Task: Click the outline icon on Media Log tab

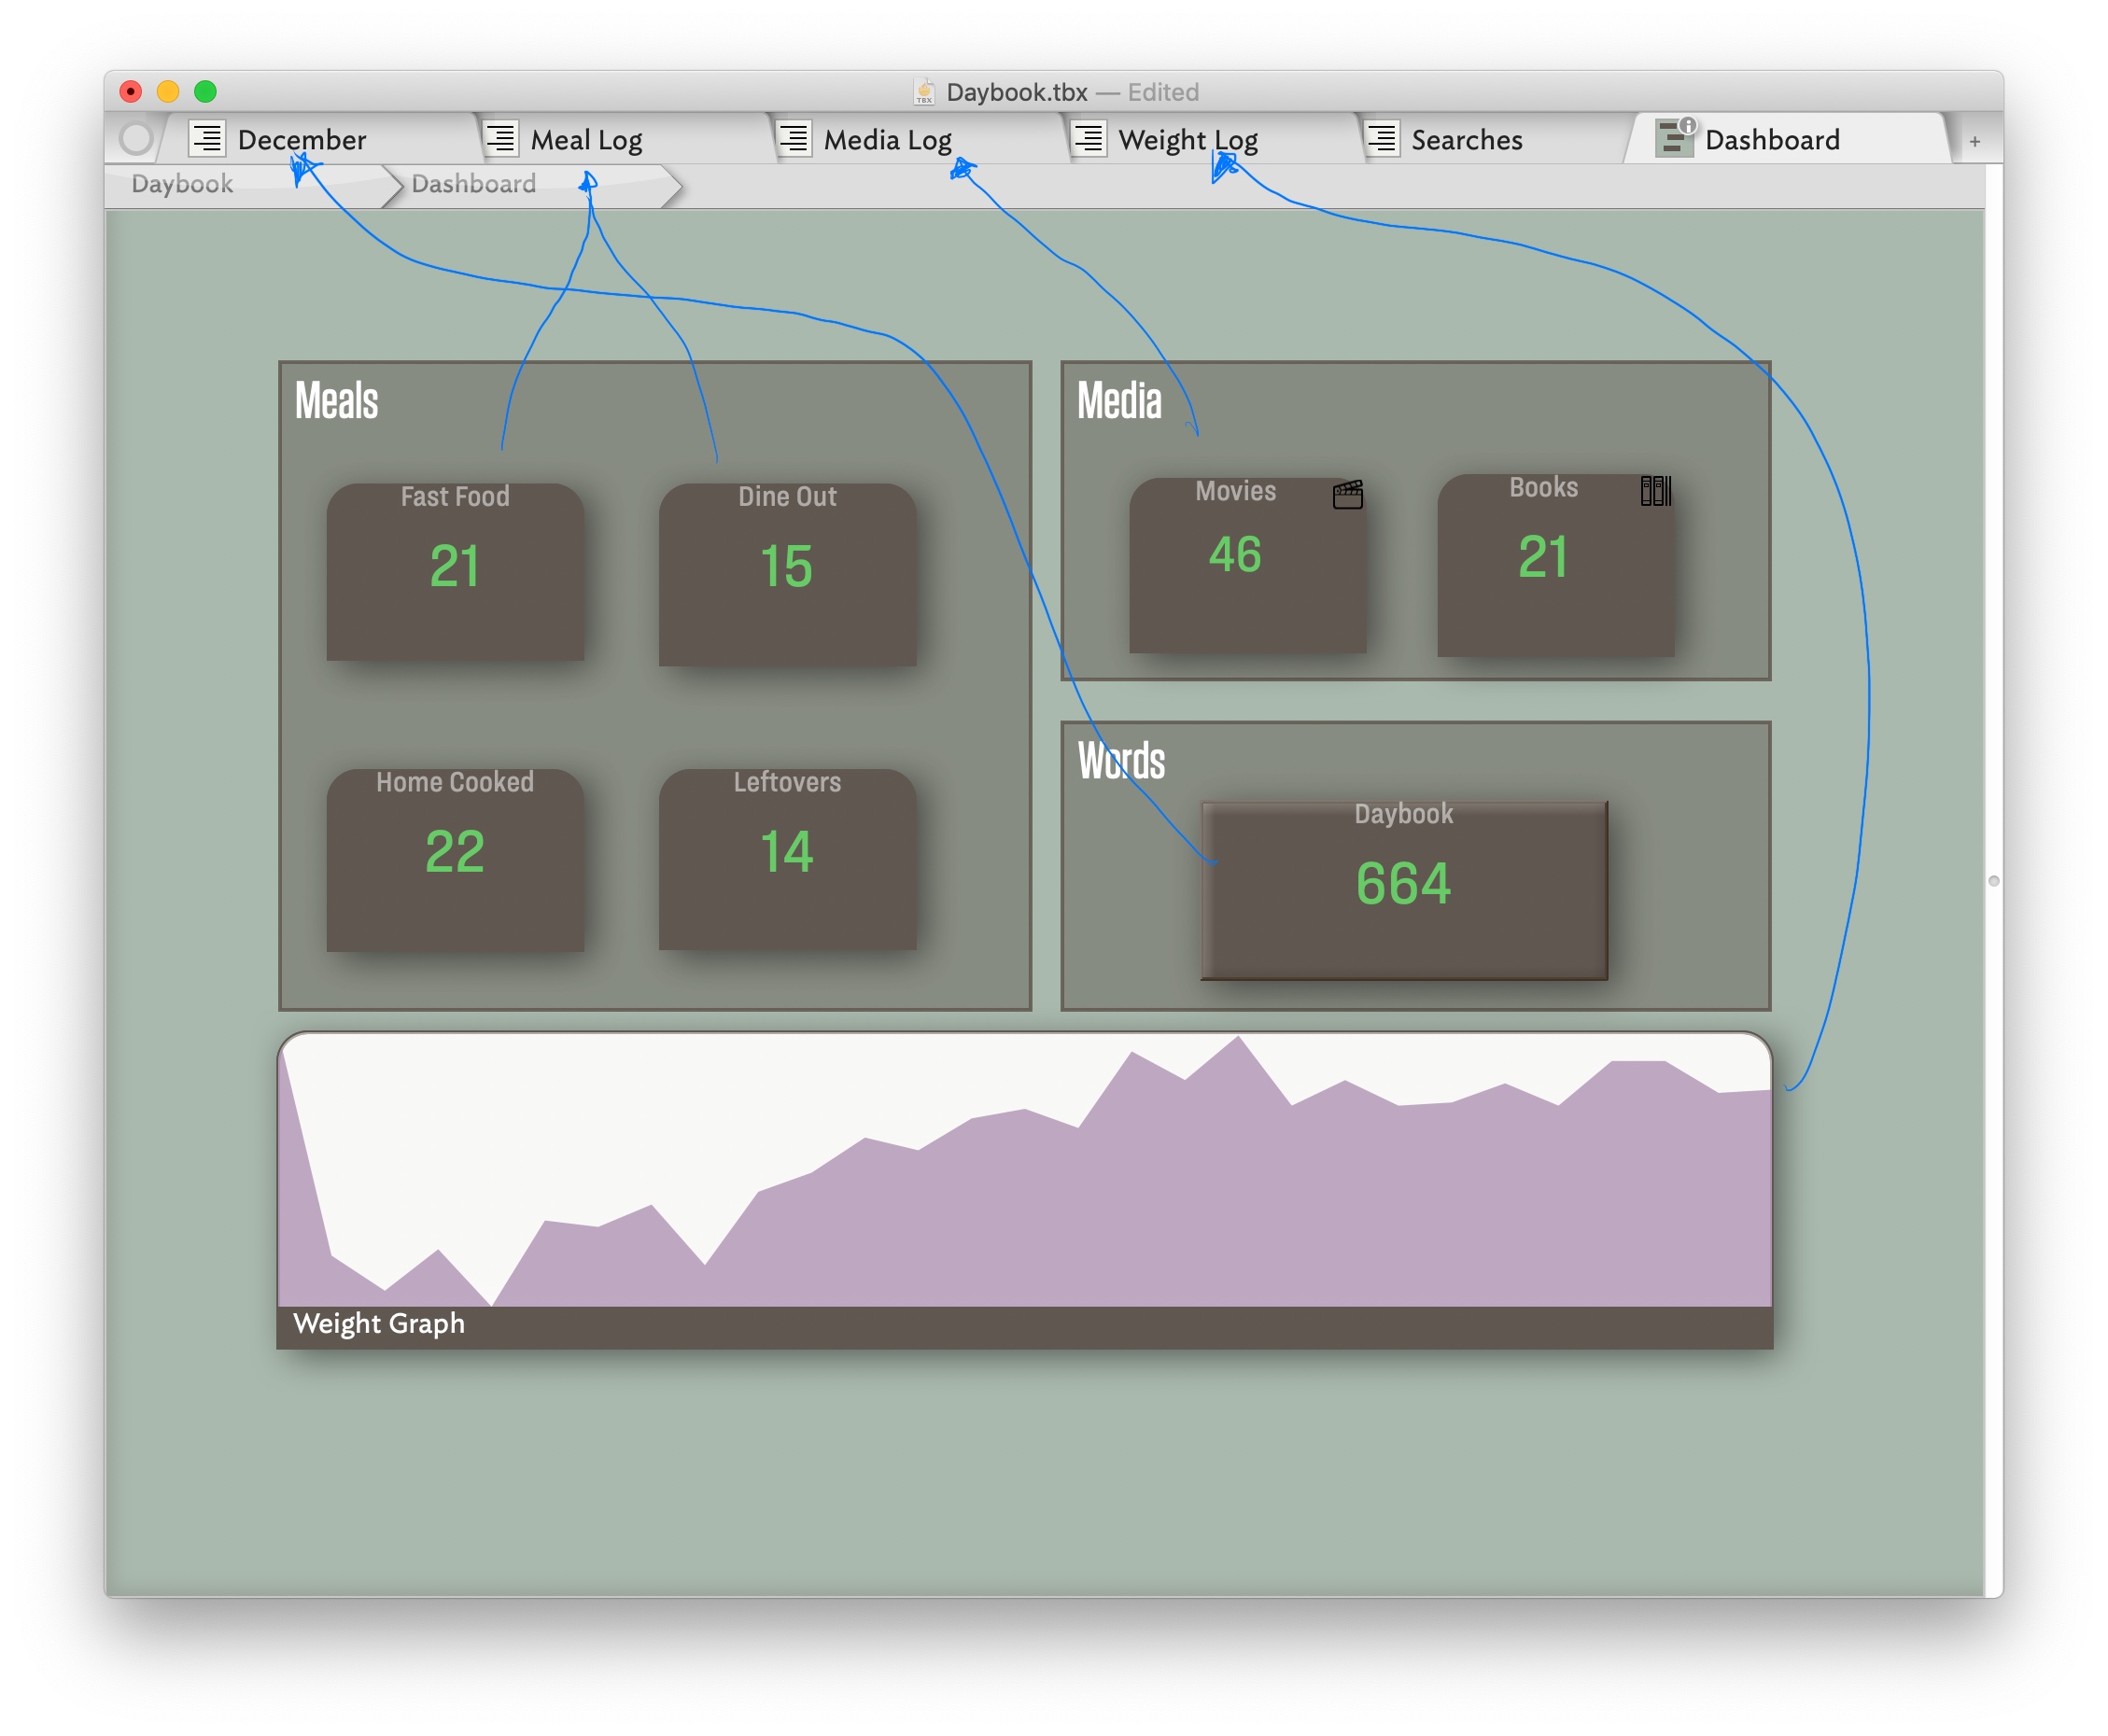Action: click(x=794, y=138)
